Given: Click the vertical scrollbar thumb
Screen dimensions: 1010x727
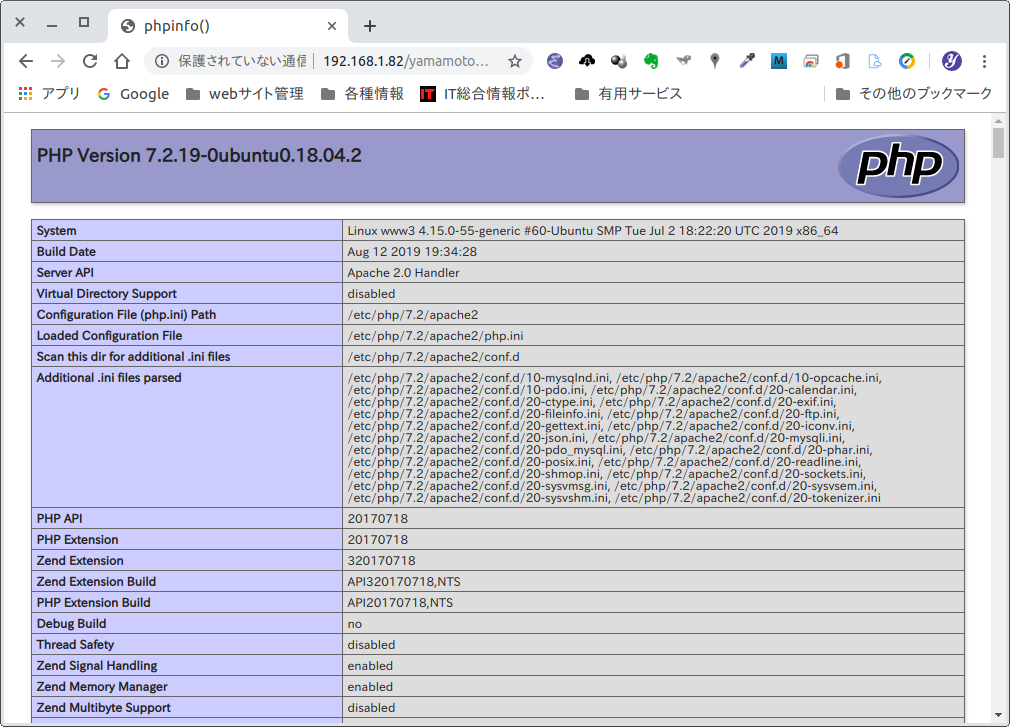Looking at the screenshot, I should coord(998,142).
